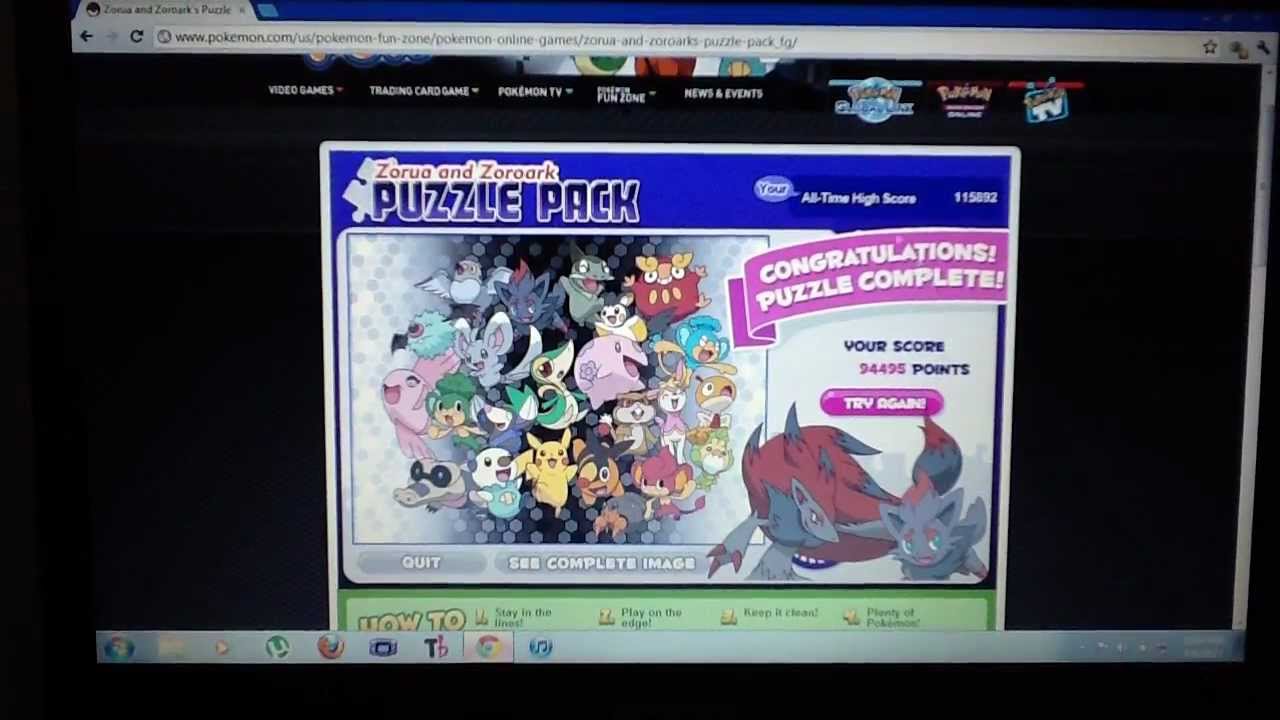The image size is (1280, 720).
Task: Open iTunes from the taskbar
Action: click(x=540, y=648)
